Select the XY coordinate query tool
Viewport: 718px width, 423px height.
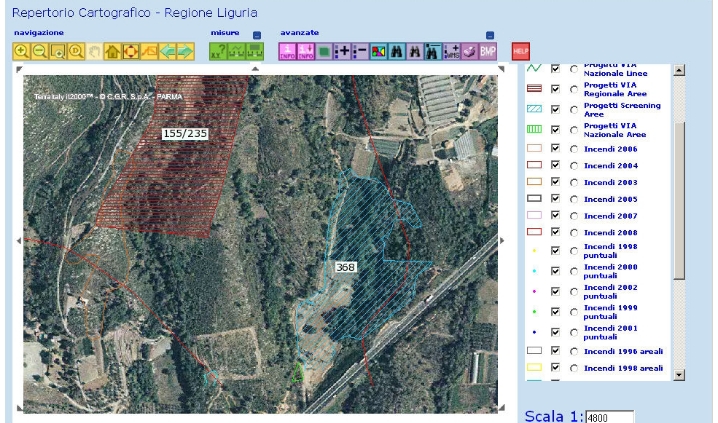coord(218,51)
